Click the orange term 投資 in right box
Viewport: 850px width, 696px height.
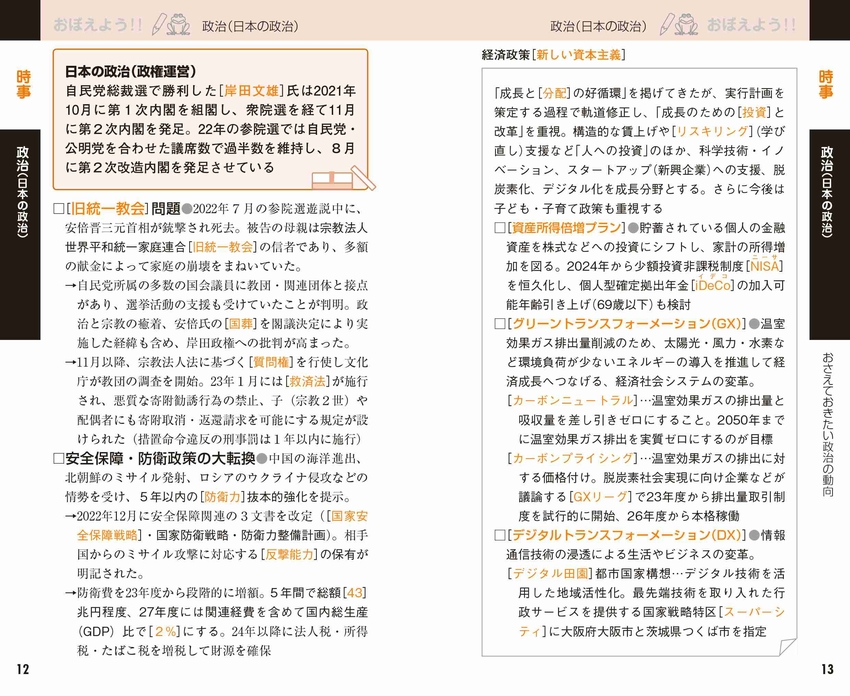point(754,112)
